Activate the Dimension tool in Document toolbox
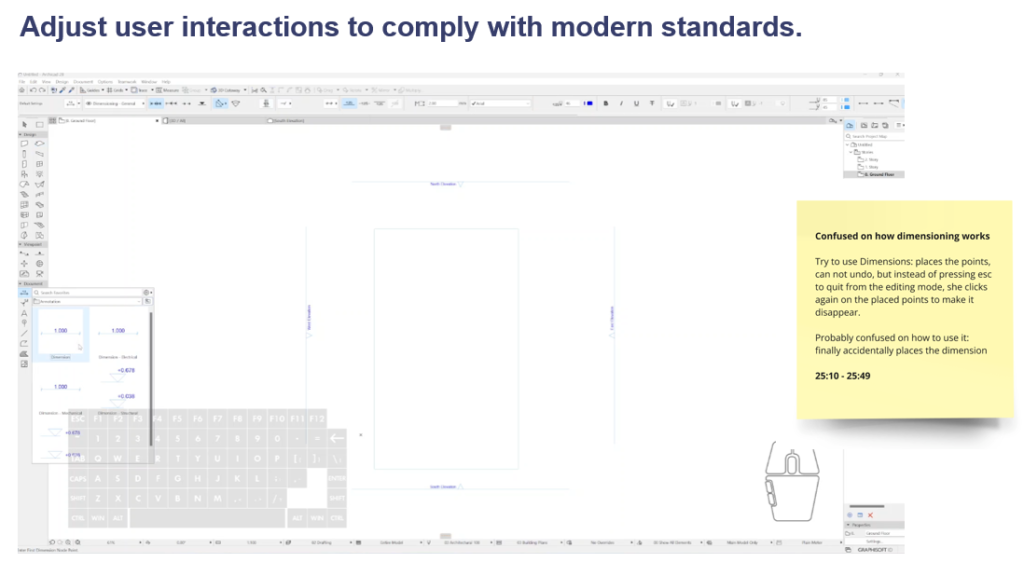Image resolution: width=1024 pixels, height=576 pixels. click(25, 292)
